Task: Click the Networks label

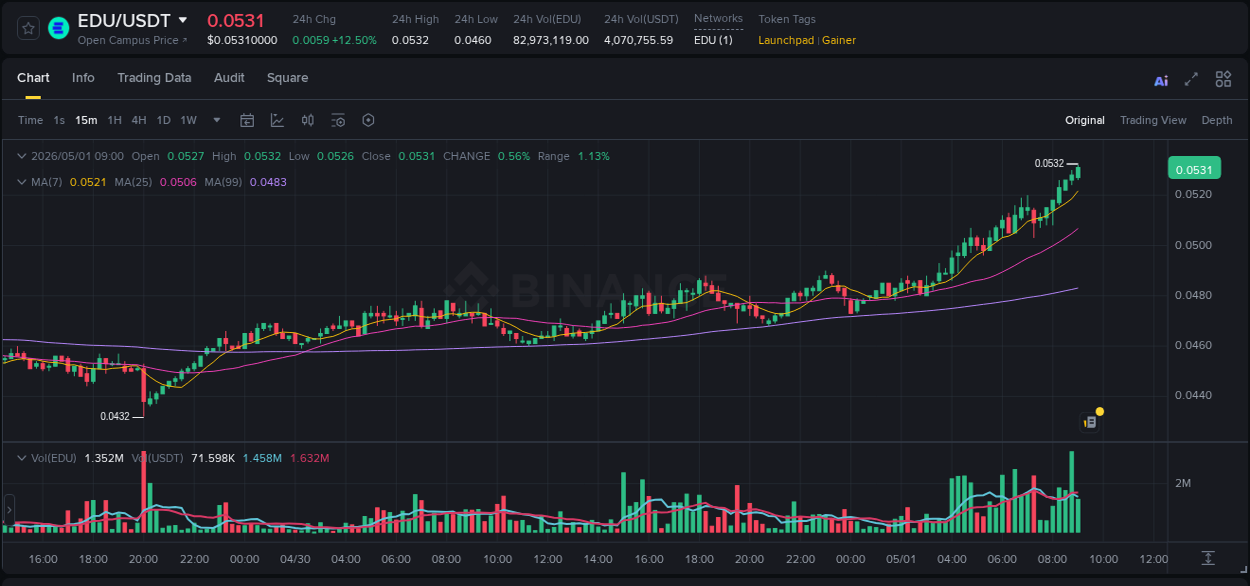Action: tap(718, 18)
